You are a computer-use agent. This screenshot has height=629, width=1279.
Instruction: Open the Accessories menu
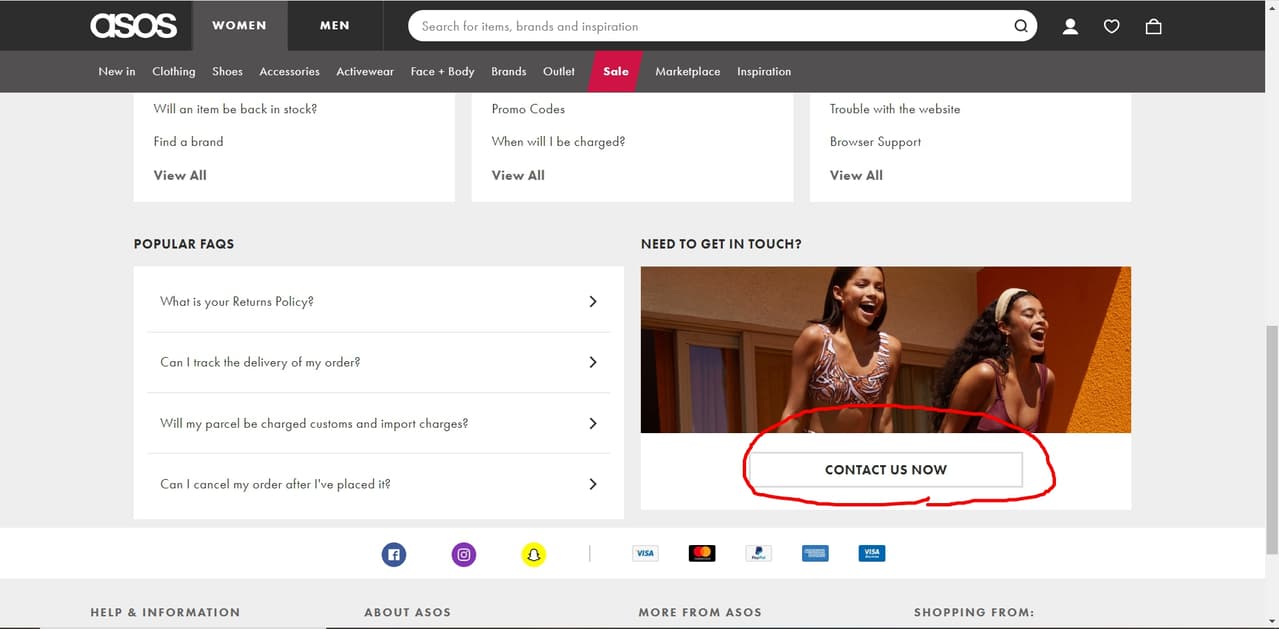tap(289, 72)
